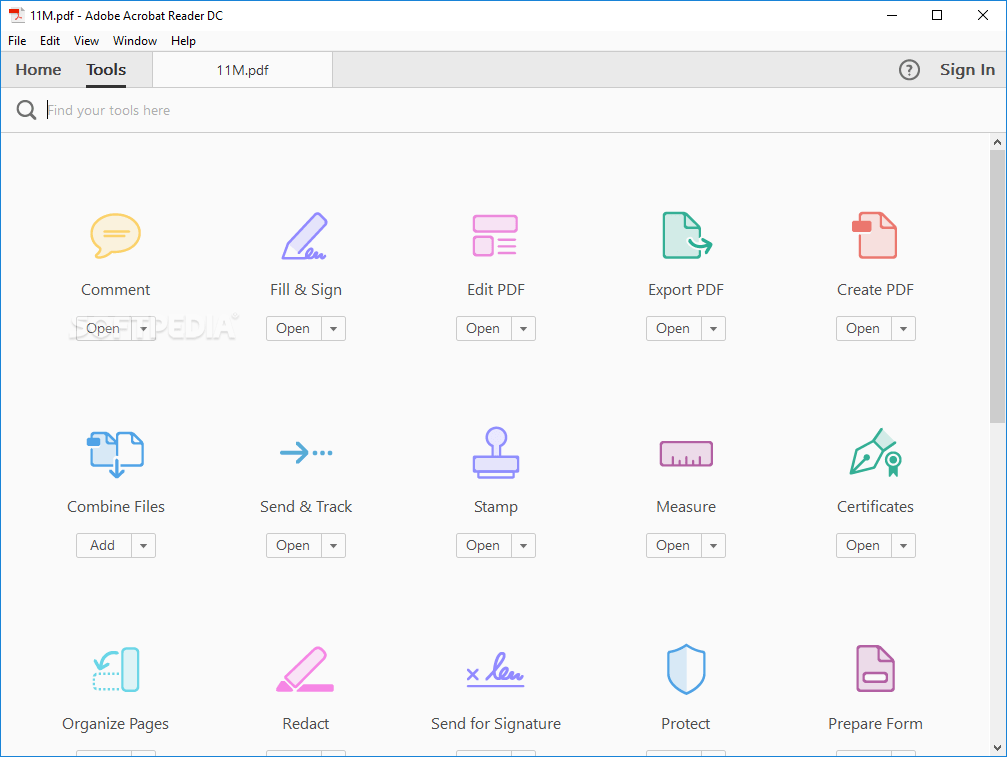Select the Combine Files icon

click(x=116, y=455)
